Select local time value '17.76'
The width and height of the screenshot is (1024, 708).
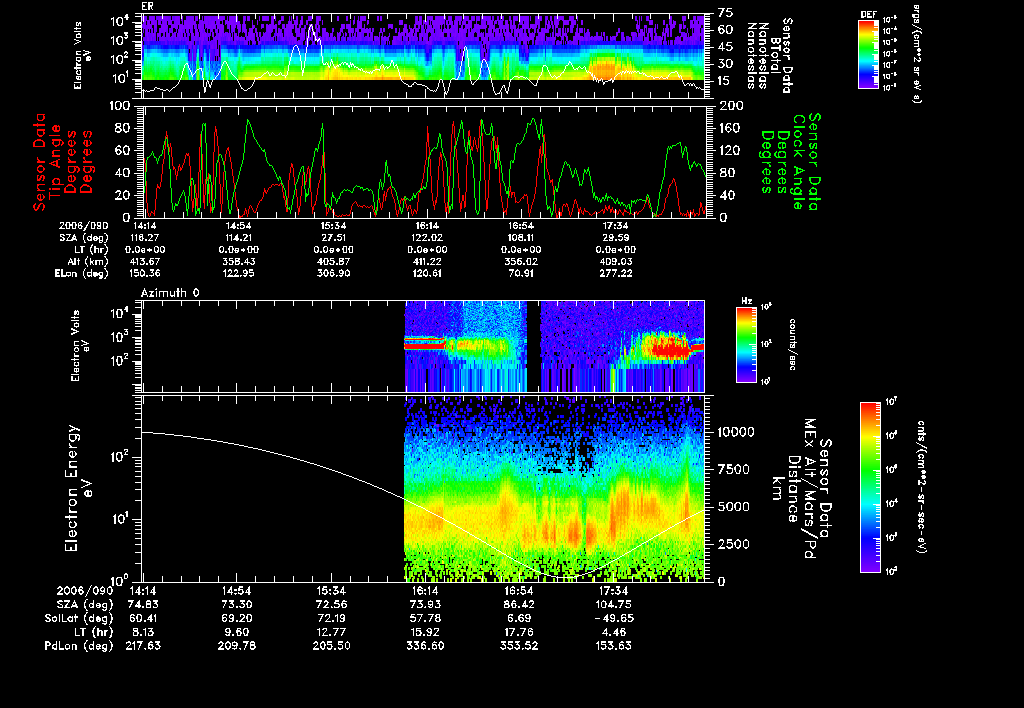(519, 632)
